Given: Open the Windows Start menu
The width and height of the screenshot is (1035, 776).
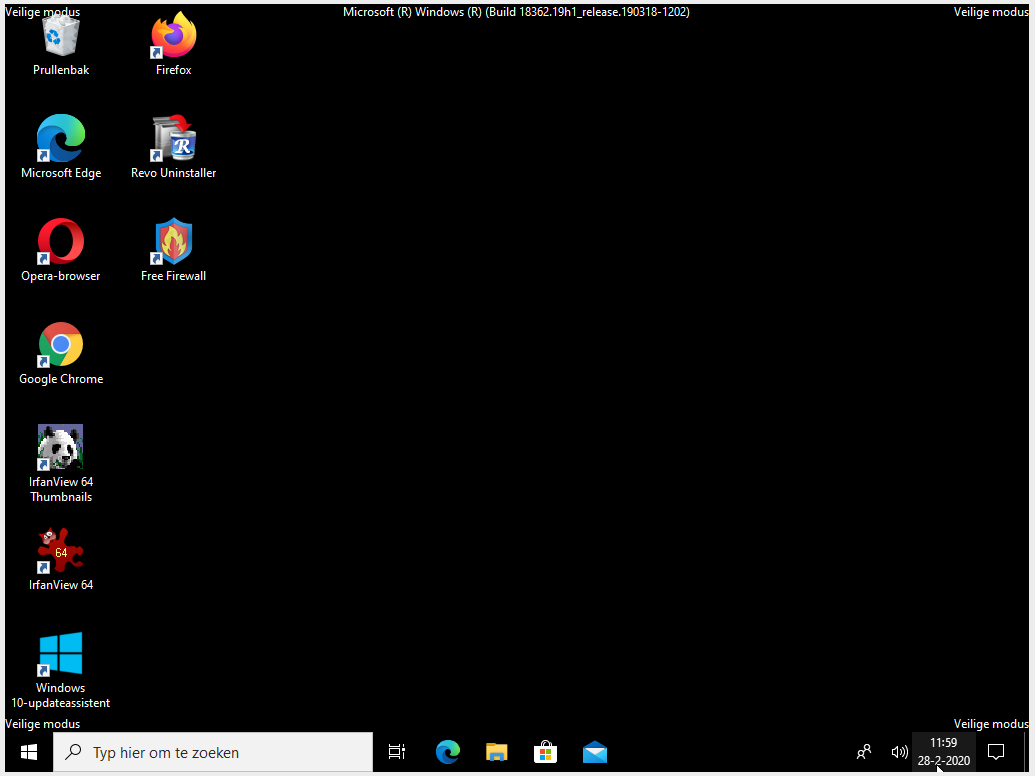Looking at the screenshot, I should point(29,752).
